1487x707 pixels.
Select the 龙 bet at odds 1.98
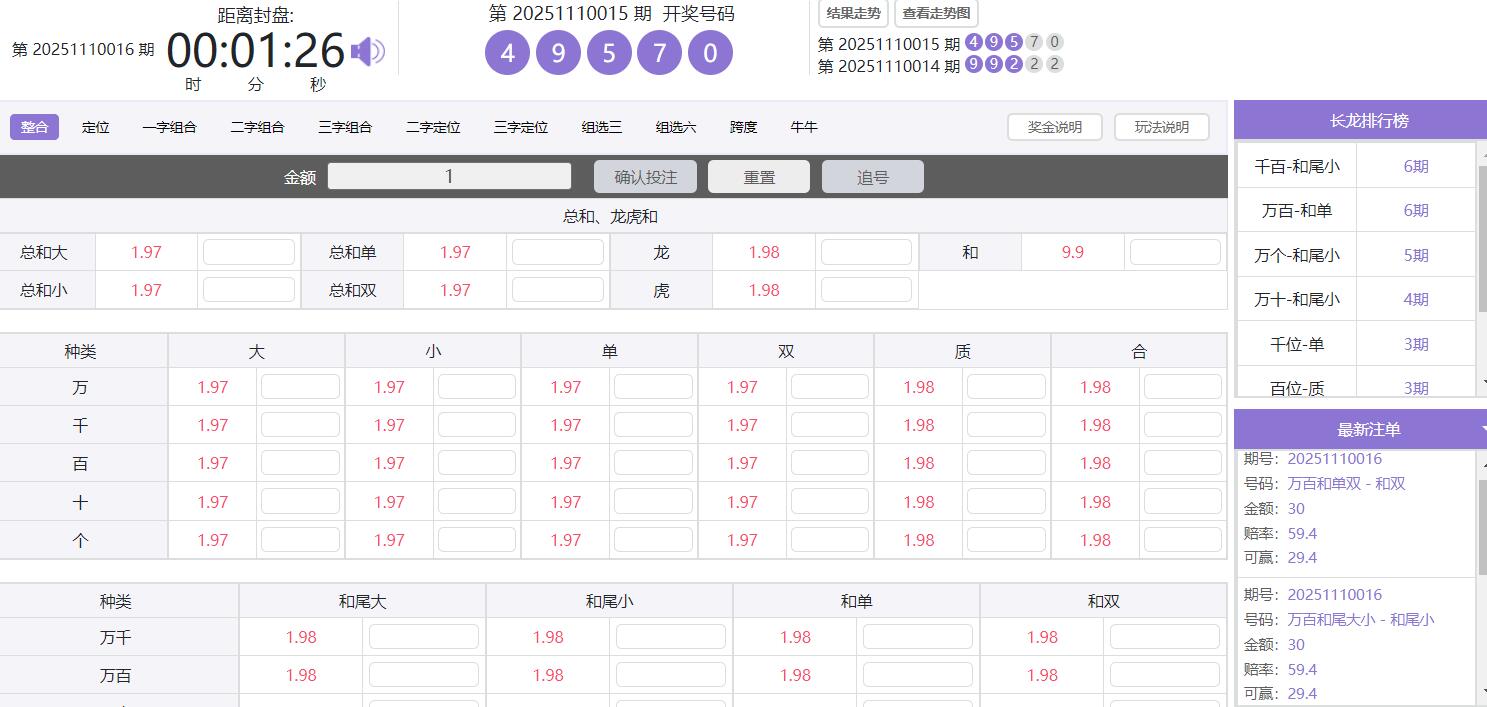(764, 252)
